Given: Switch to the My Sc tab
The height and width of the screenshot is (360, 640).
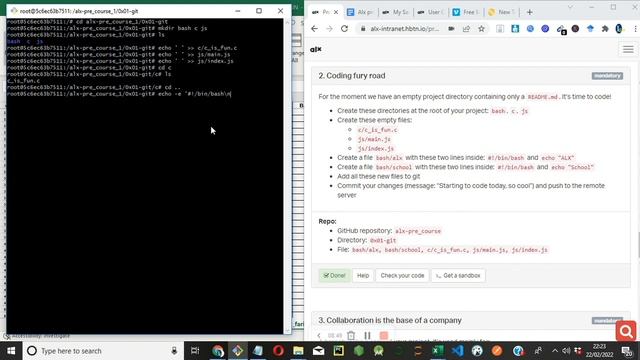Looking at the screenshot, I should 395,12.
